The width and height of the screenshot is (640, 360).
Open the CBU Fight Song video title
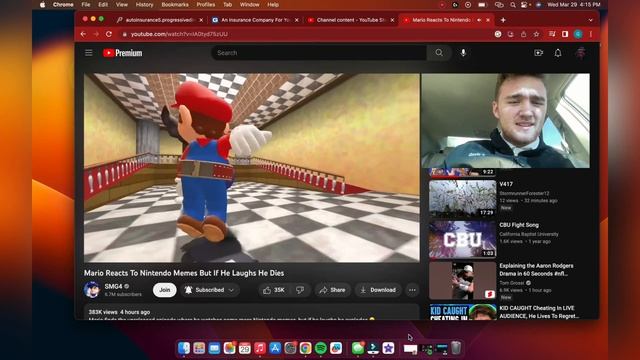tap(519, 225)
